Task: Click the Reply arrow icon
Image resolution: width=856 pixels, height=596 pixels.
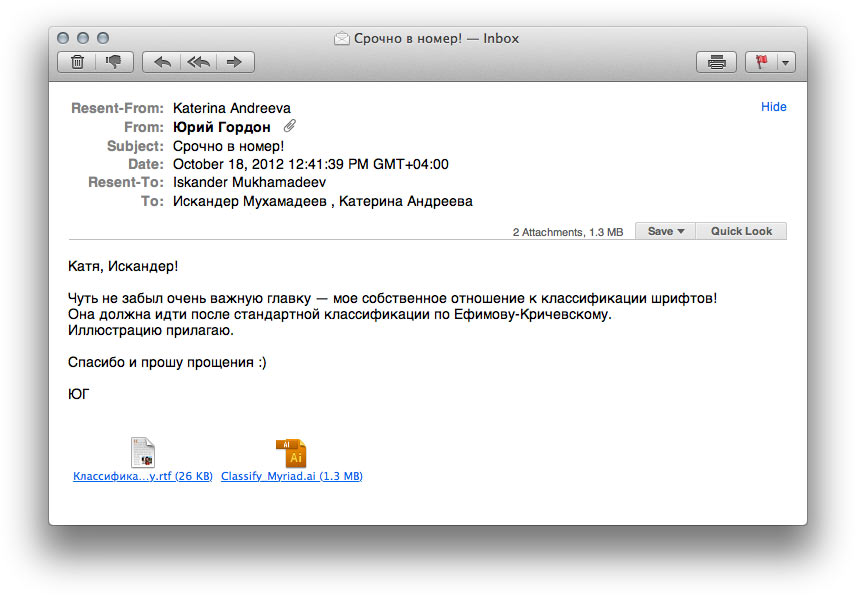Action: point(162,62)
